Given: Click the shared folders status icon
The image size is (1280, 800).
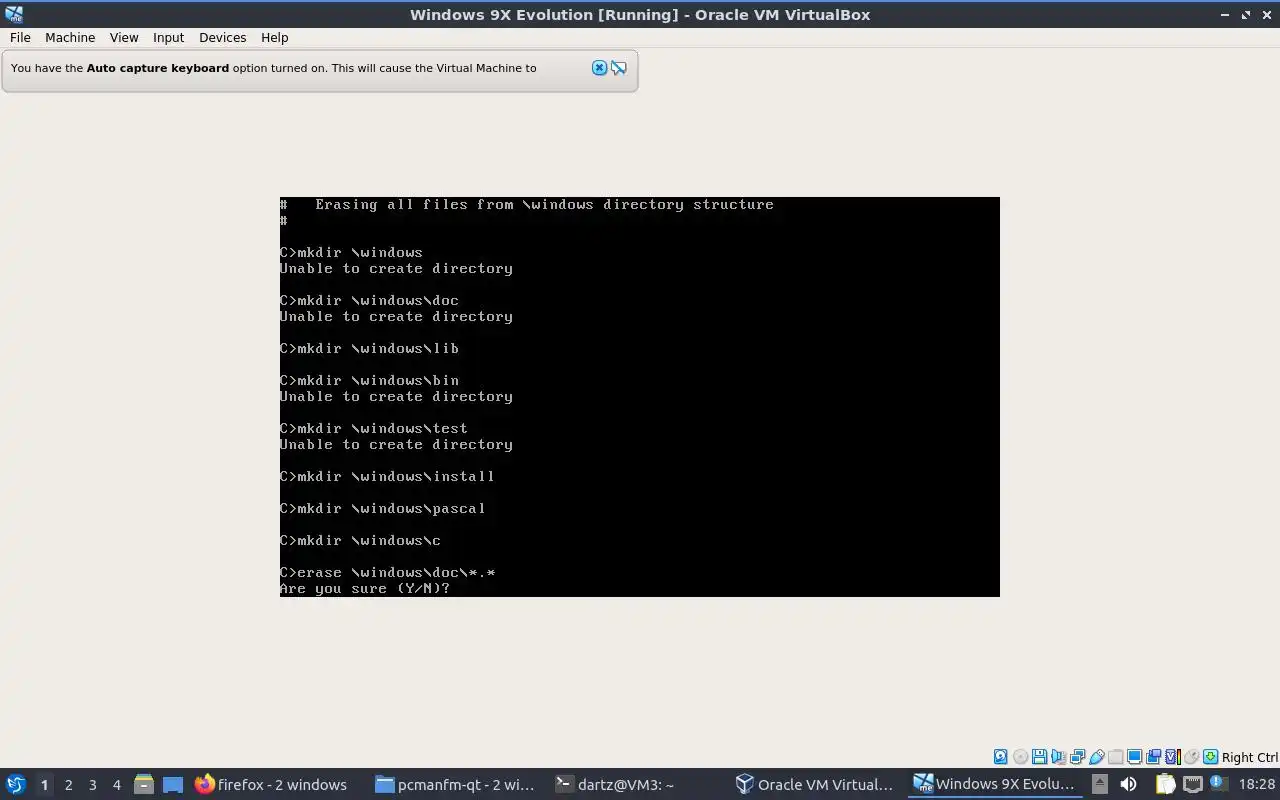Looking at the screenshot, I should point(1115,757).
